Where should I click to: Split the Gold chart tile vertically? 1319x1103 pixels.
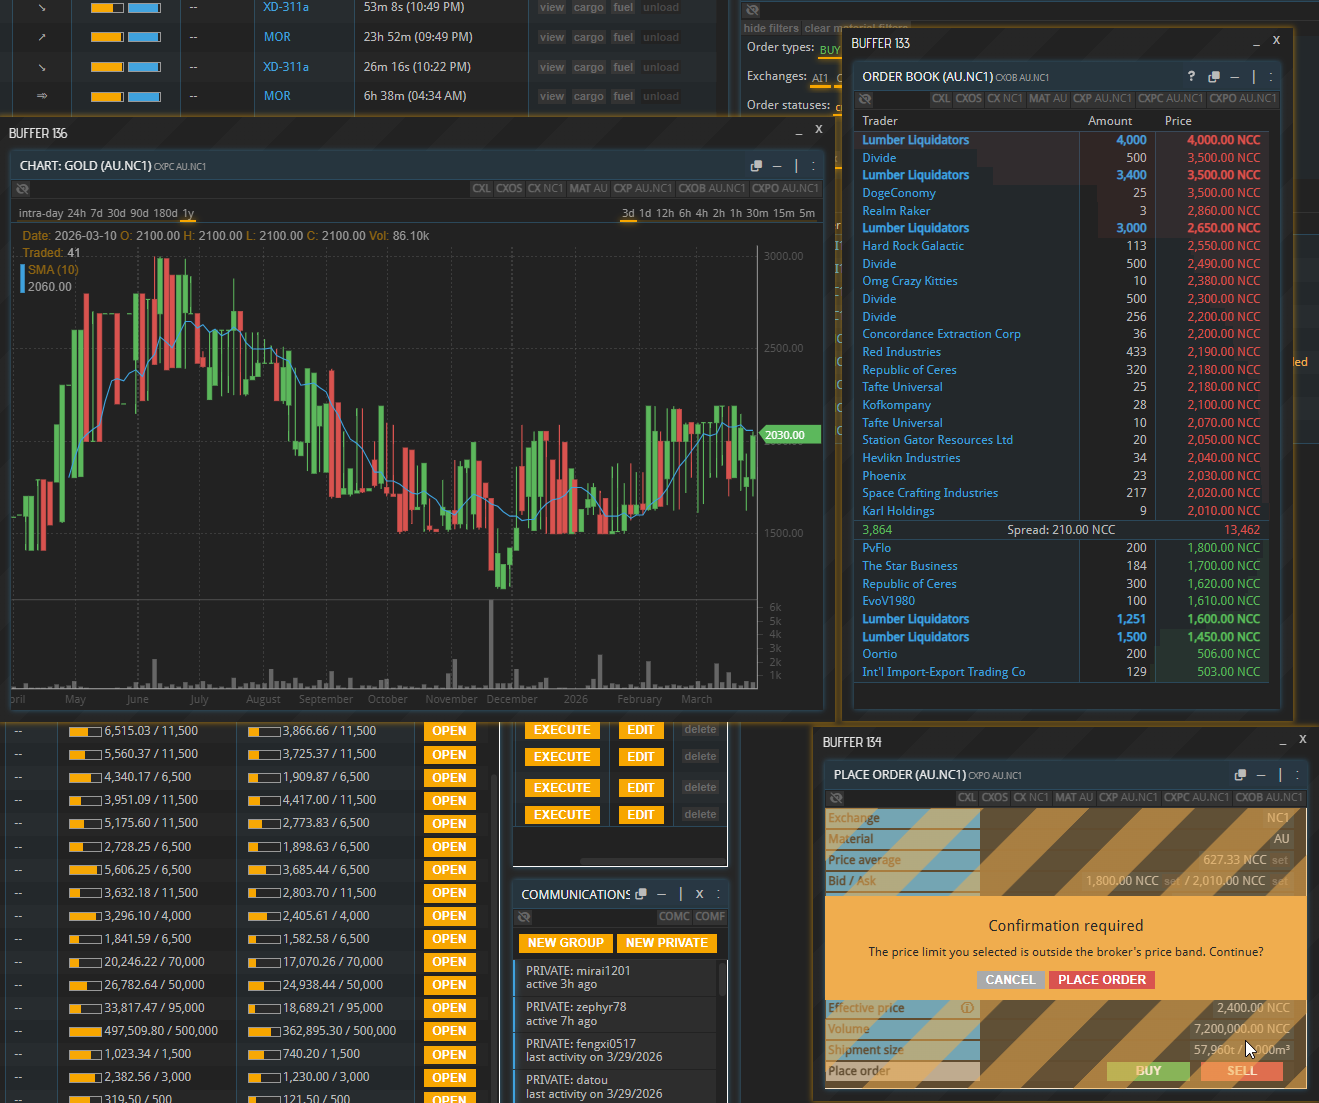pos(796,166)
